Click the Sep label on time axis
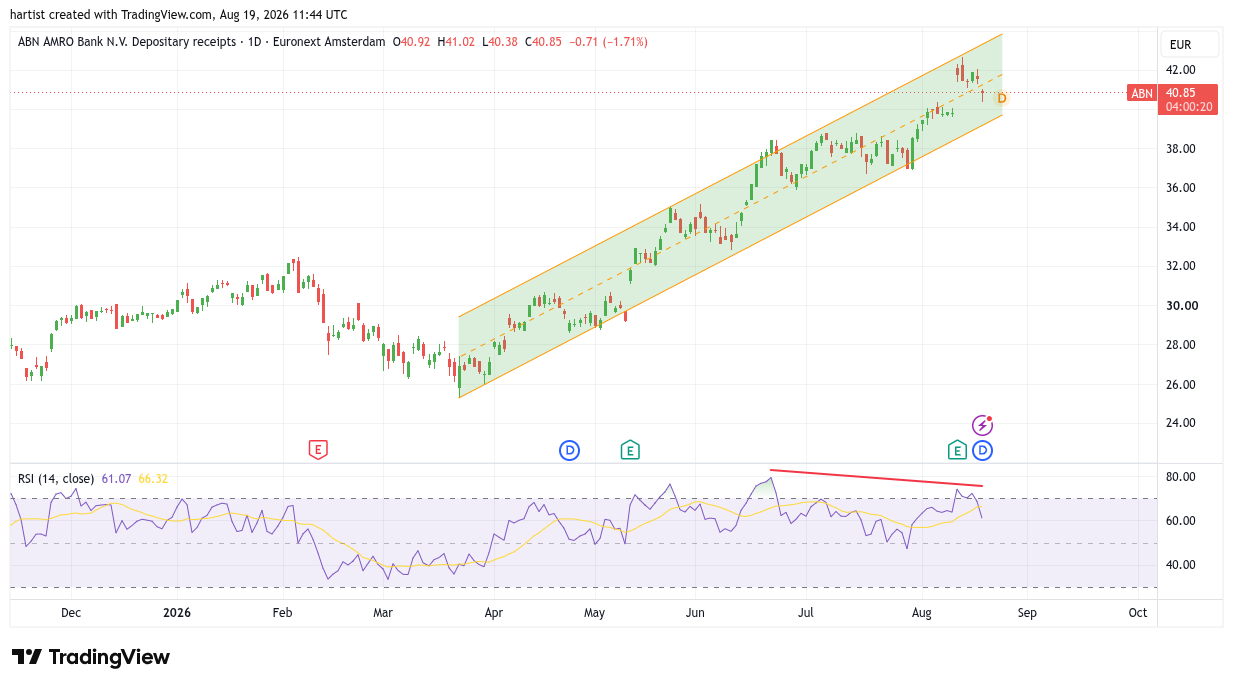This screenshot has width=1233, height=687. 1028,612
